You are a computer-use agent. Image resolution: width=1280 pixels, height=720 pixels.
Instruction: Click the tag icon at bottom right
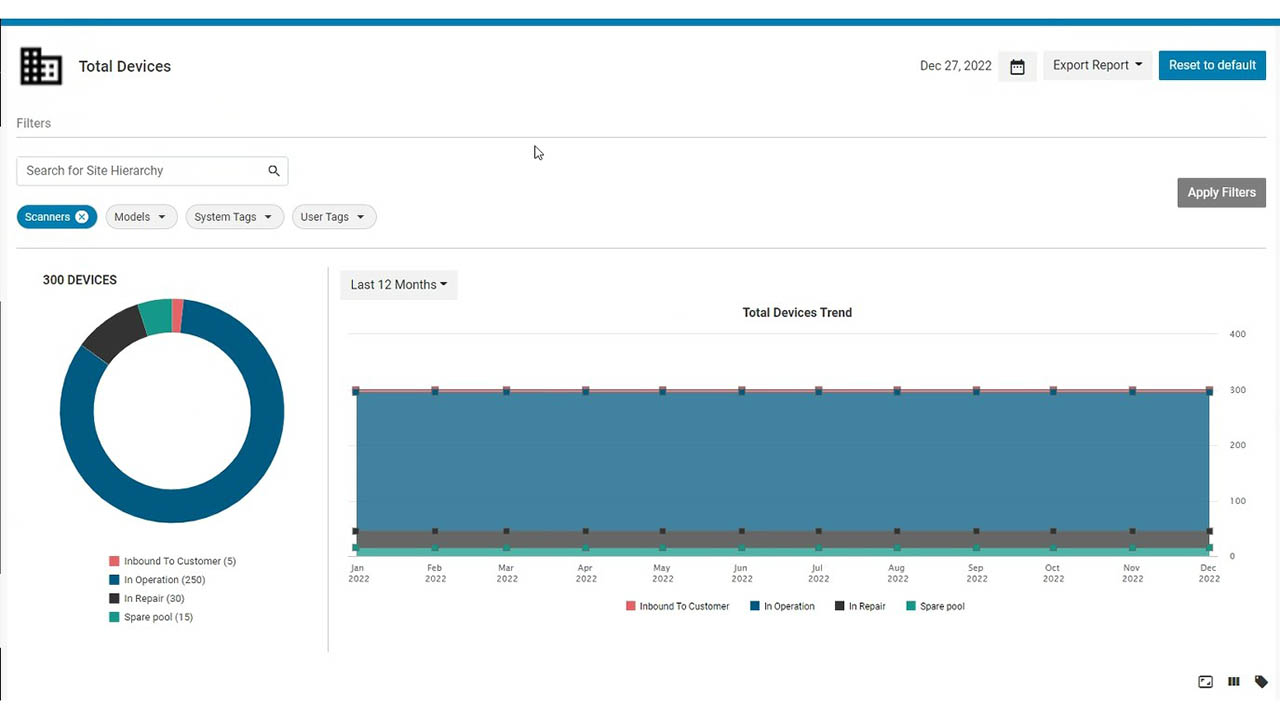1261,682
